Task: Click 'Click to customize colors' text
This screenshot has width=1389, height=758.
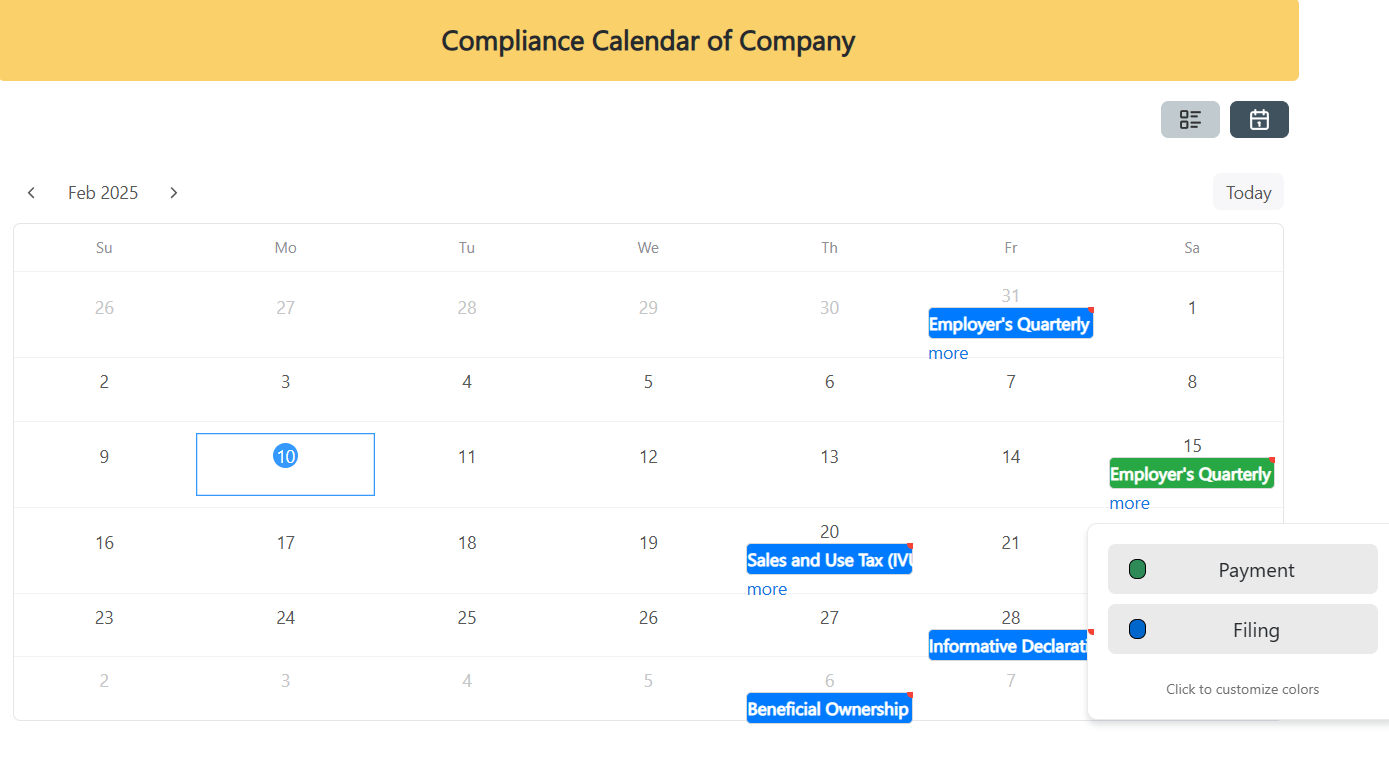Action: pos(1242,689)
